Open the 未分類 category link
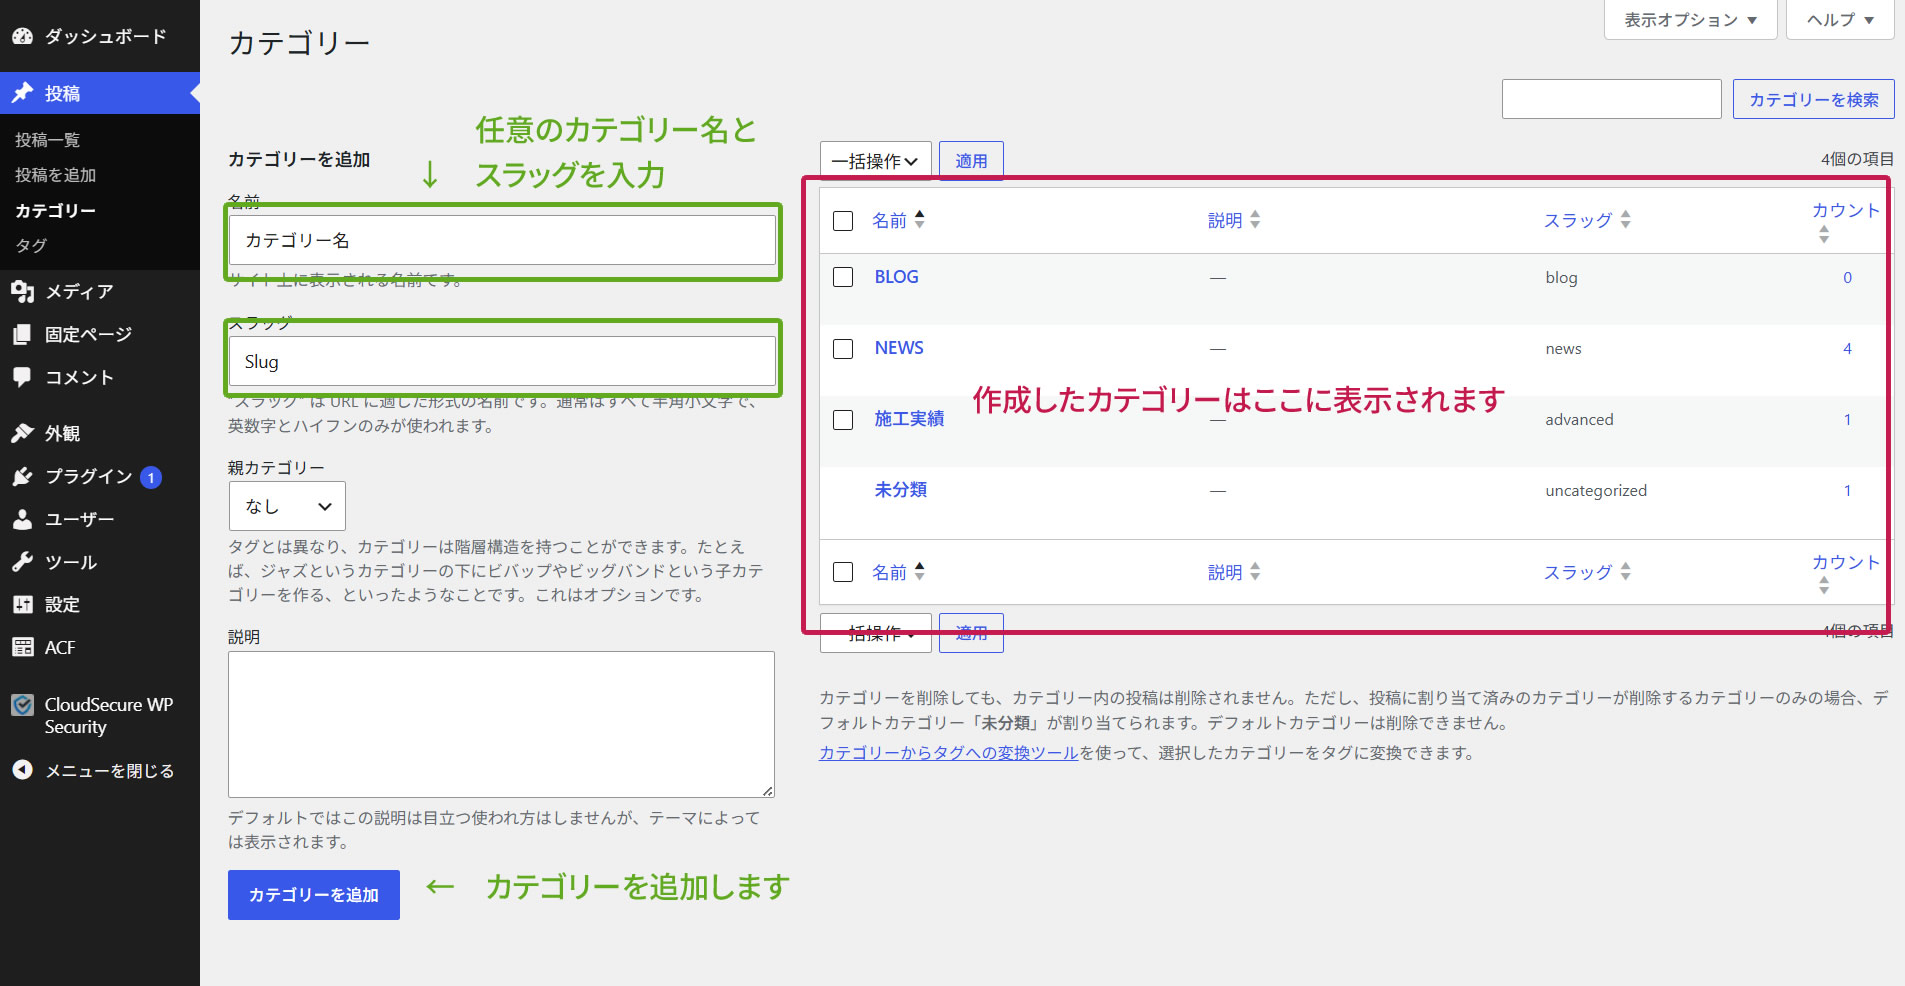 tap(900, 490)
